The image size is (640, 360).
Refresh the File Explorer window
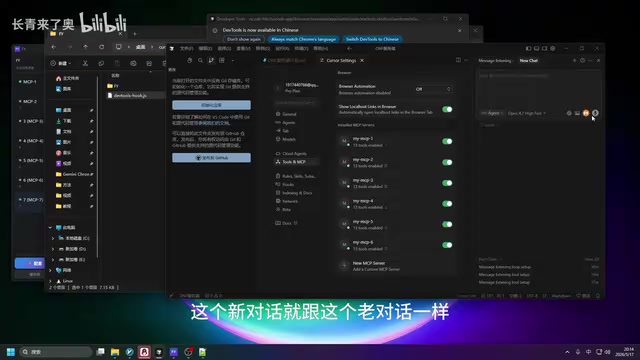(x=101, y=47)
